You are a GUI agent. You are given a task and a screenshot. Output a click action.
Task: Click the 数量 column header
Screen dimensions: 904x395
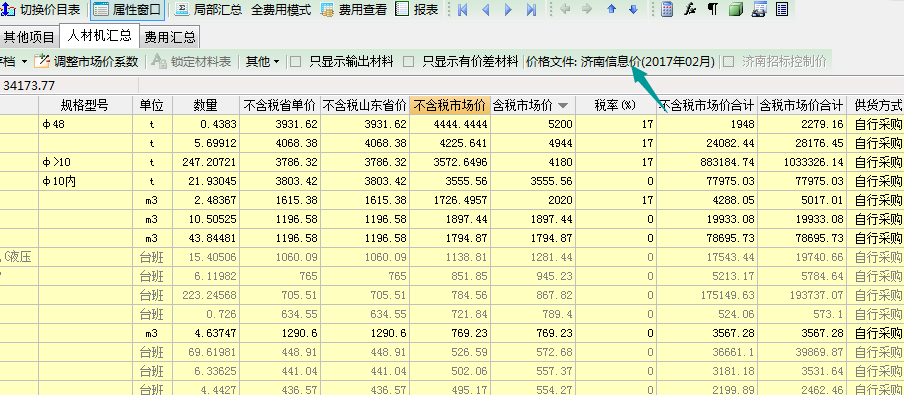click(205, 106)
